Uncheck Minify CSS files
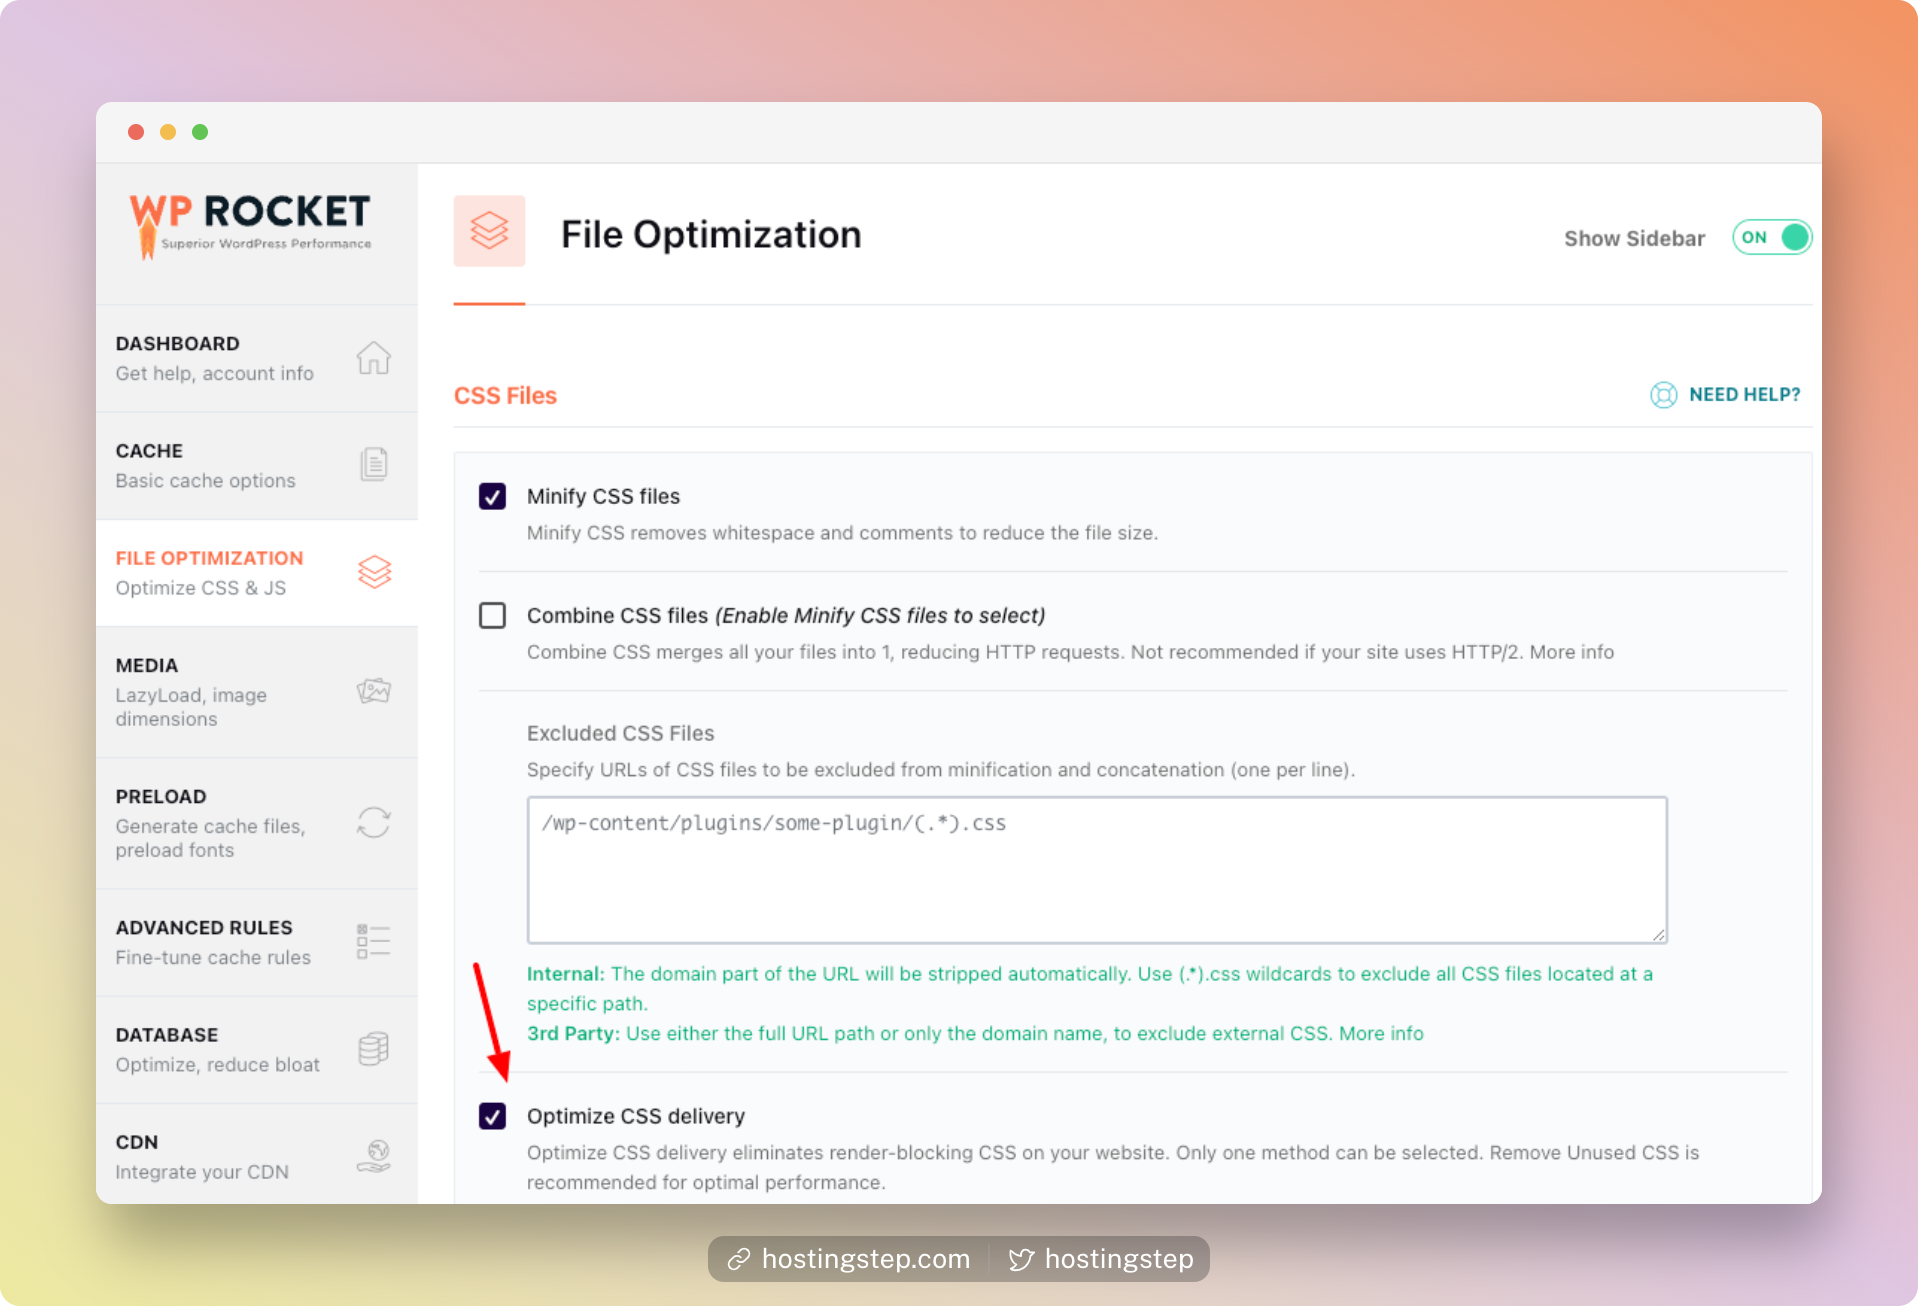Image resolution: width=1918 pixels, height=1306 pixels. [x=492, y=496]
